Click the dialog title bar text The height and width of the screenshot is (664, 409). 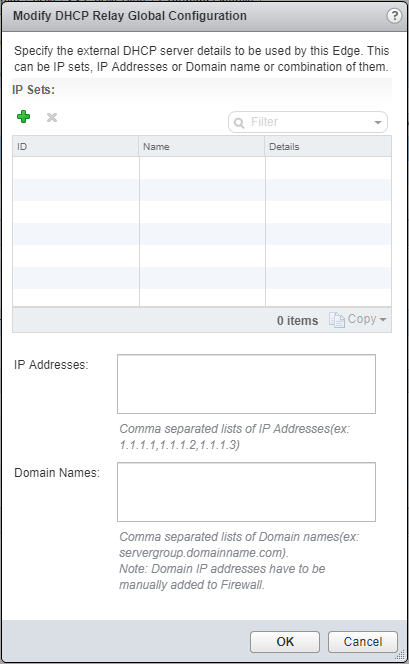coord(130,16)
